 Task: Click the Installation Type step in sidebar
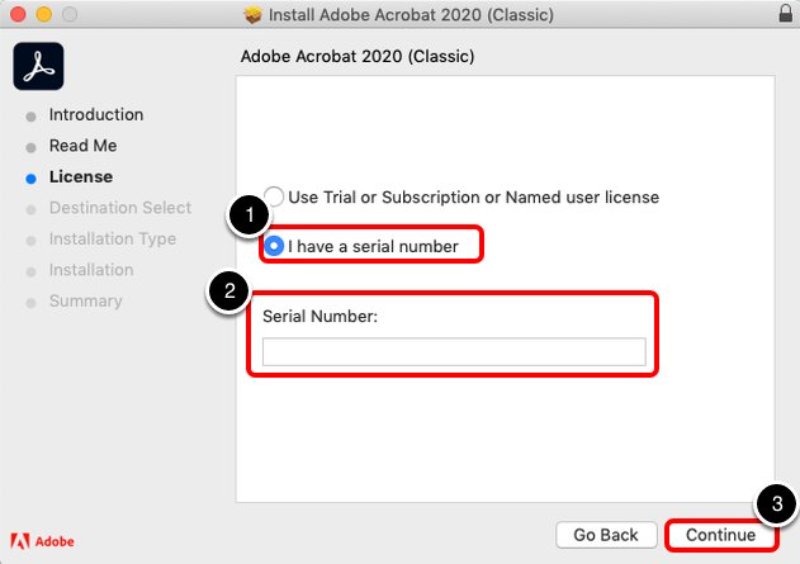(112, 239)
